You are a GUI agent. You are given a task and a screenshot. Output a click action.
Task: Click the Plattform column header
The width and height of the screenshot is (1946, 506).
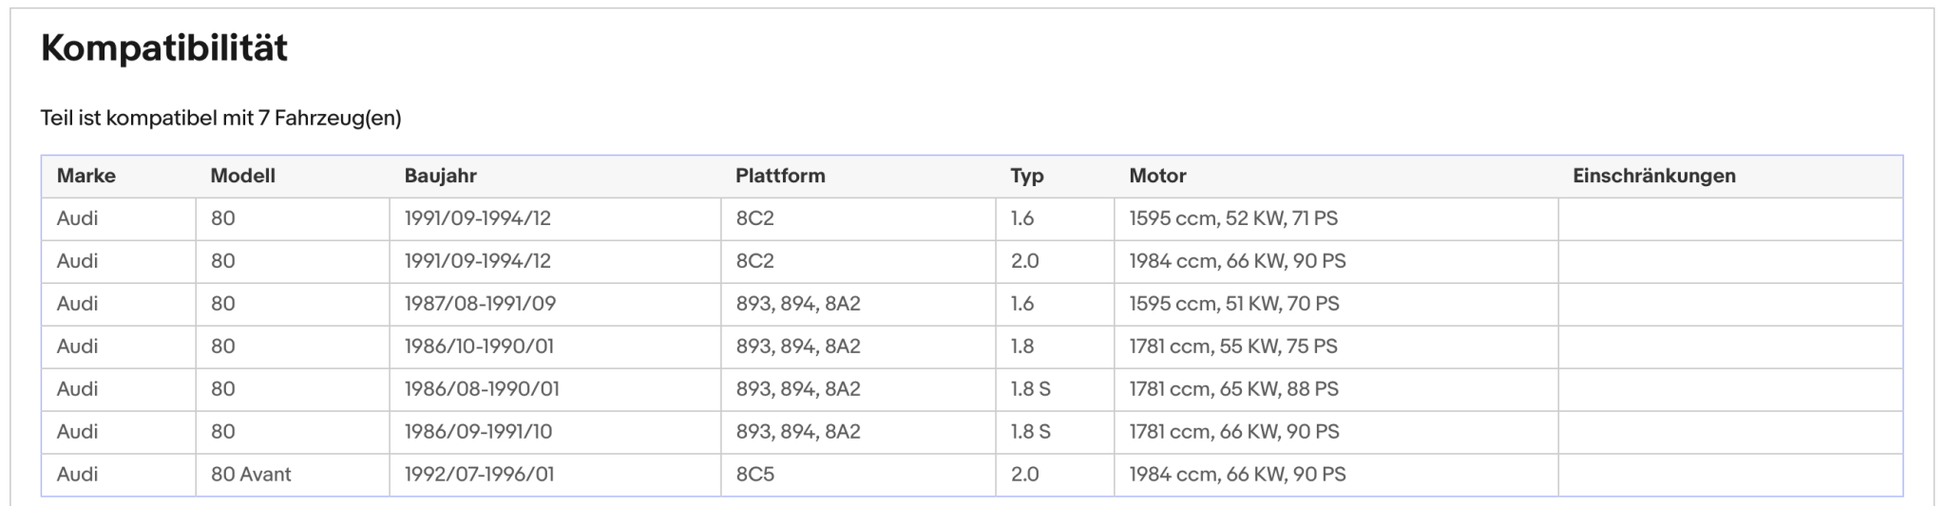point(780,176)
